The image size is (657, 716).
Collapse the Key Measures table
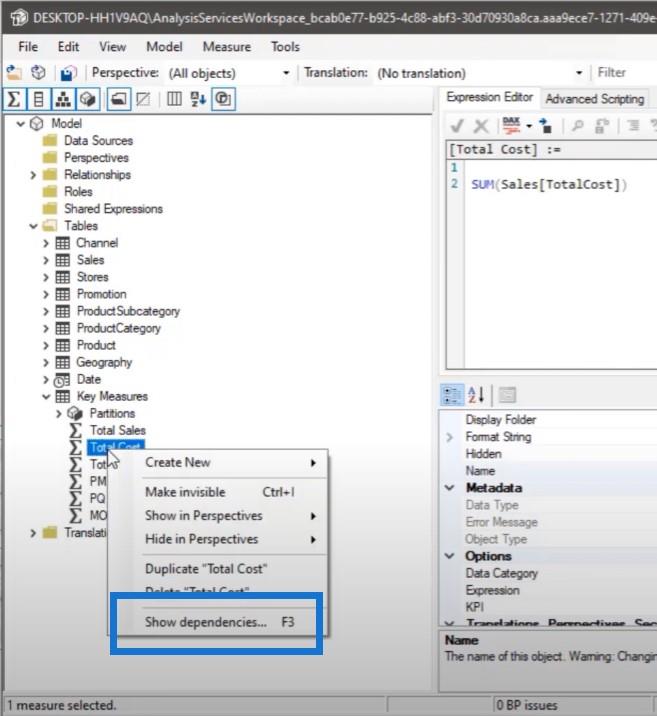pyautogui.click(x=46, y=397)
